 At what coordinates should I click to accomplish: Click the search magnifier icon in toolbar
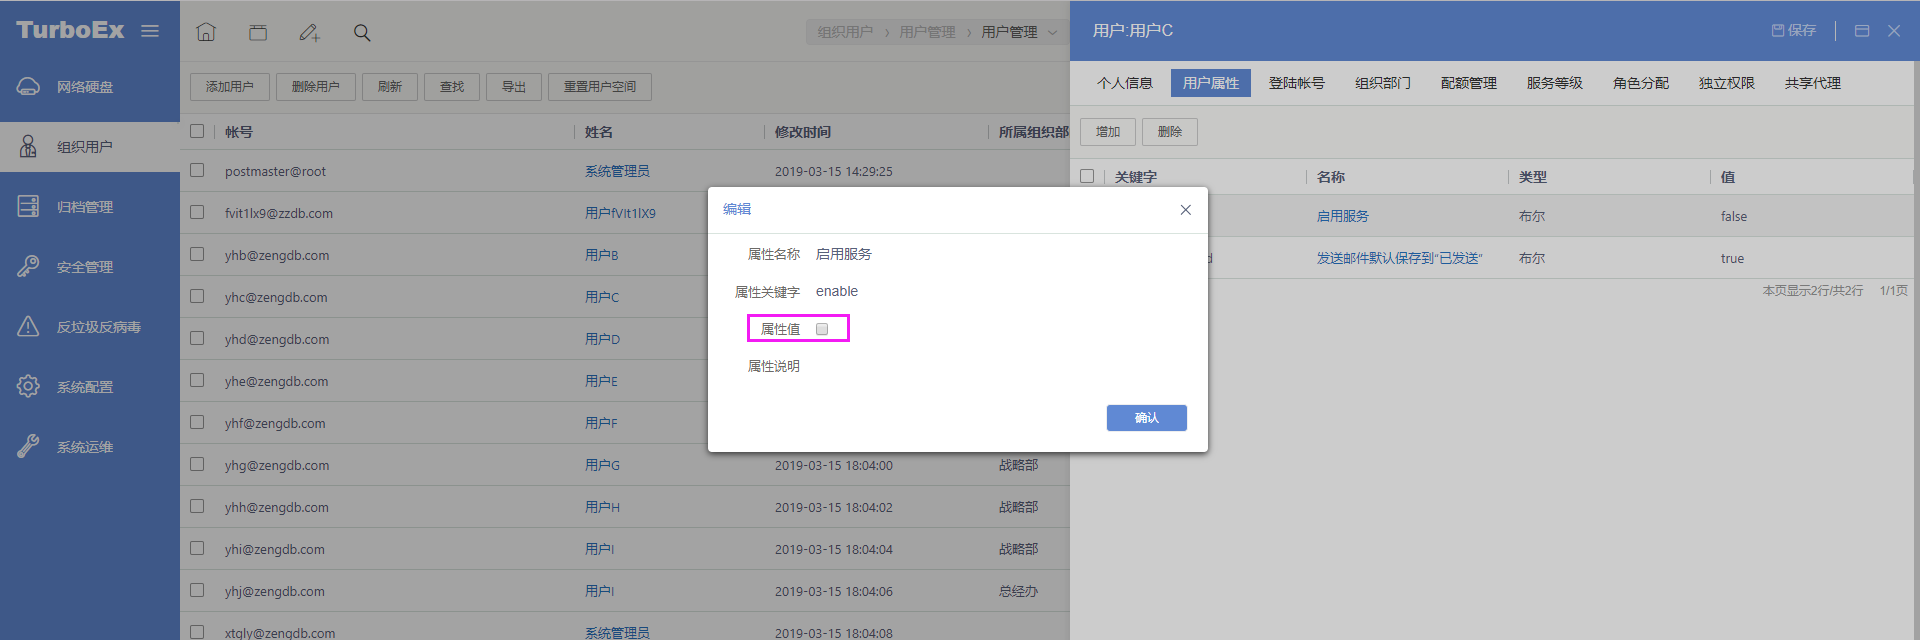[362, 33]
